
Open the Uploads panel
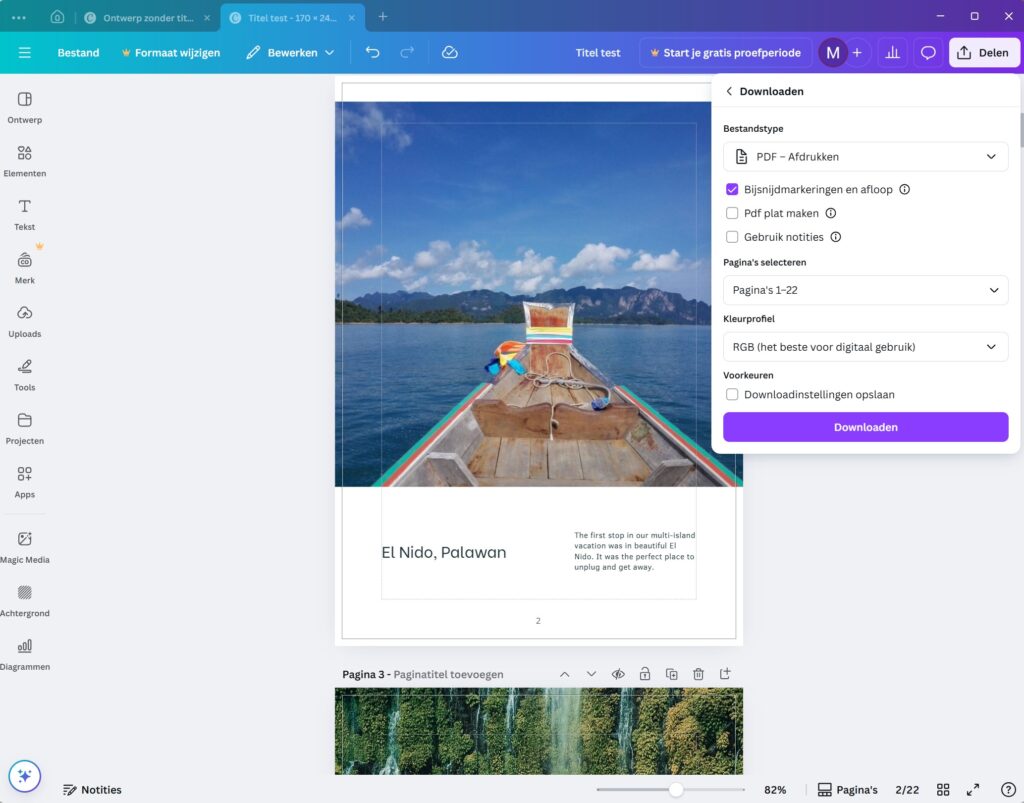[x=24, y=320]
